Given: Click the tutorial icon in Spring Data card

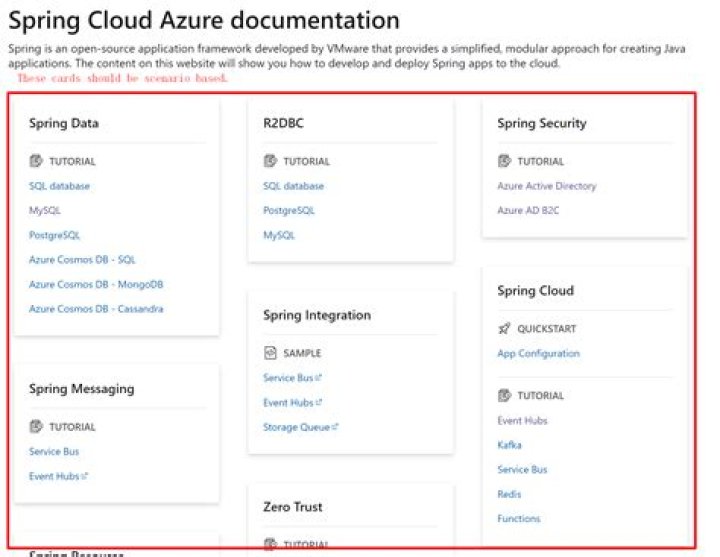Looking at the screenshot, I should [x=36, y=161].
